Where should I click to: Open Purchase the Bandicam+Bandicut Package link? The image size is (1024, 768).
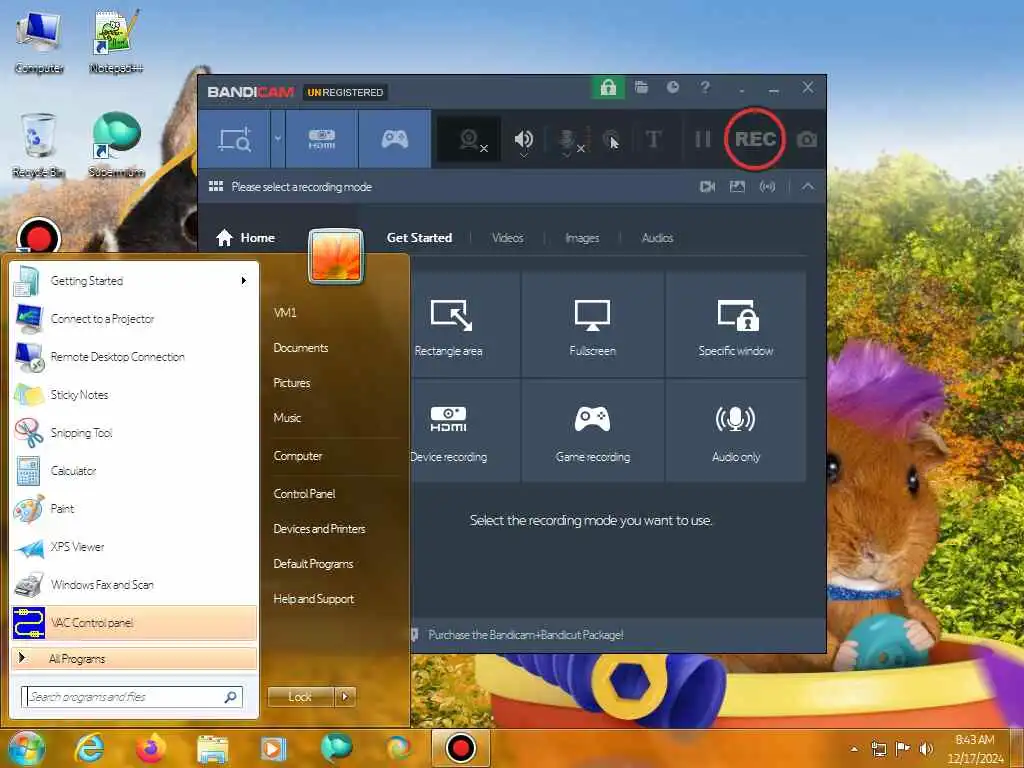tap(526, 635)
